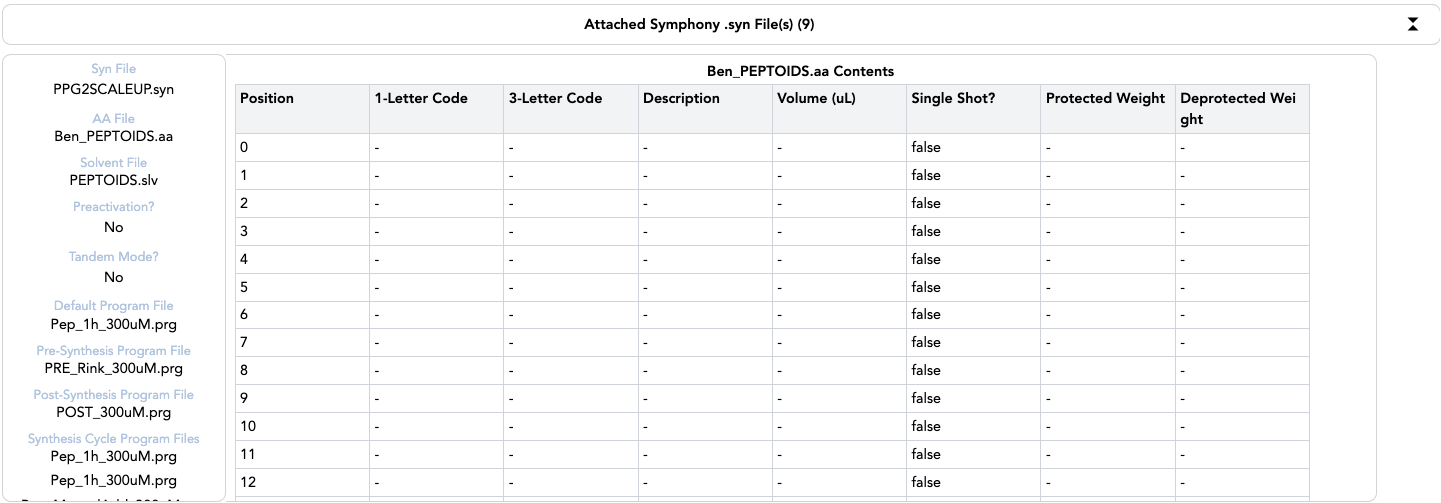Click the 3-Letter Code column header
This screenshot has height=503, width=1441.
pyautogui.click(x=555, y=98)
